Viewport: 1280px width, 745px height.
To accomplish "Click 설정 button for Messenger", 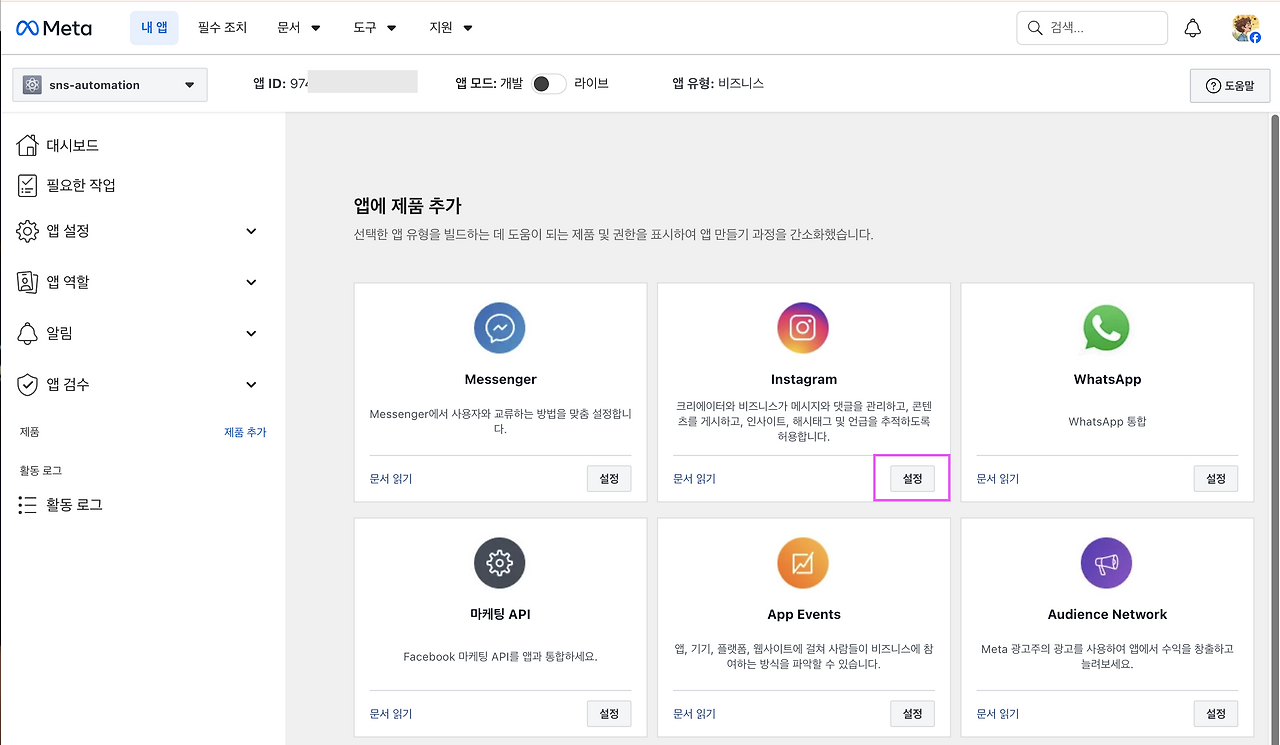I will [609, 479].
